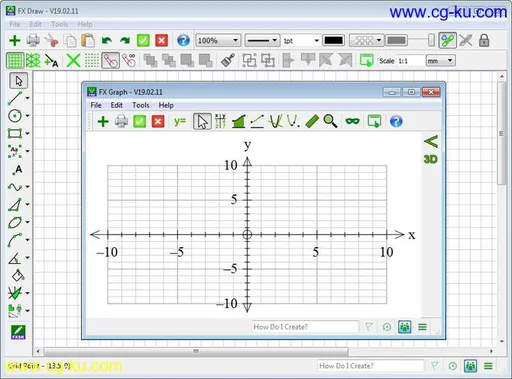
Task: Open the mm units dropdown
Action: (441, 61)
